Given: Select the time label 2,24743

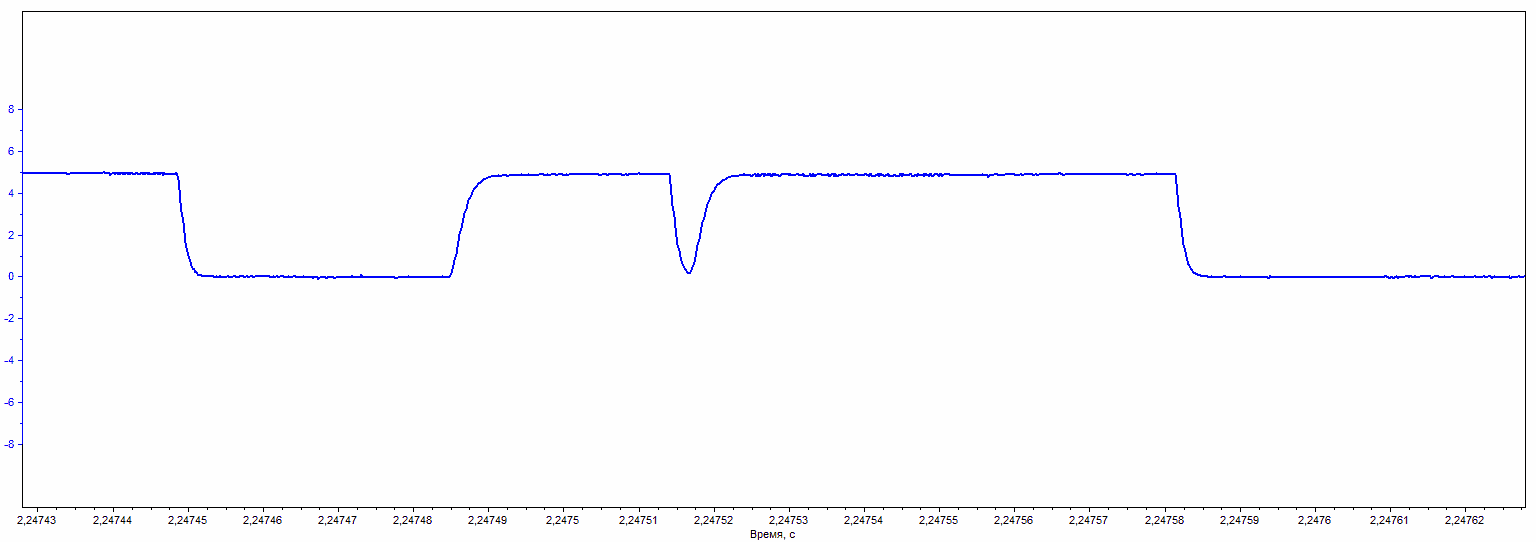Looking at the screenshot, I should coord(37,521).
